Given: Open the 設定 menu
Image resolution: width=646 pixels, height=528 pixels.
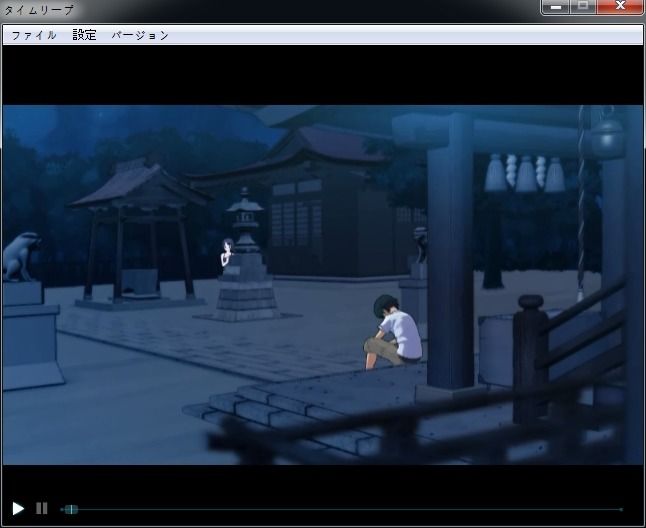Looking at the screenshot, I should click(x=84, y=35).
